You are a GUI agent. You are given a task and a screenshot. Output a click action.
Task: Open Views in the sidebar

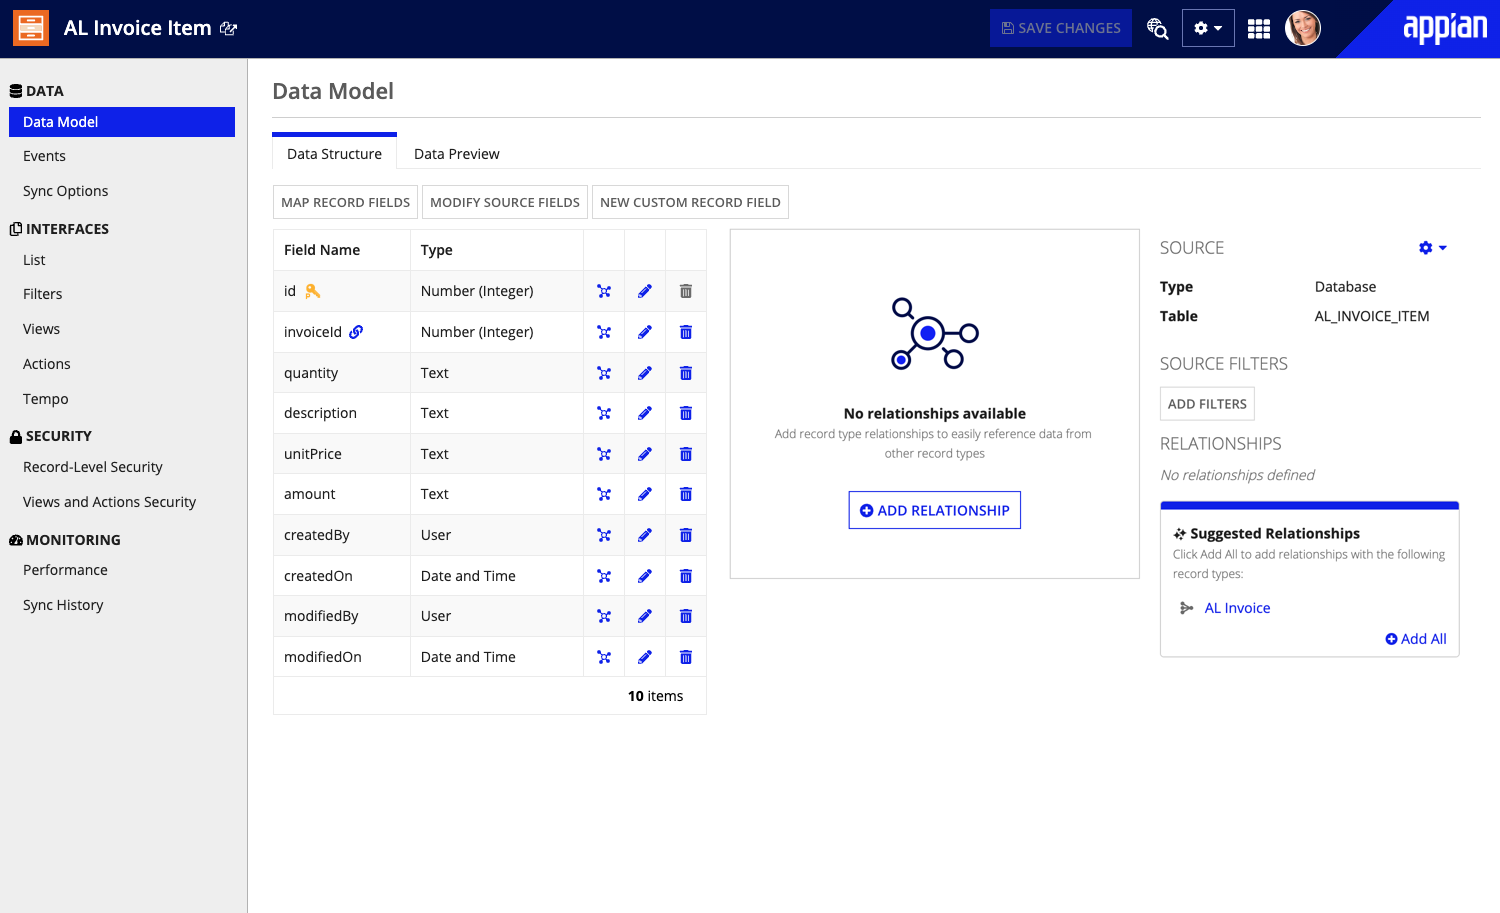(41, 329)
